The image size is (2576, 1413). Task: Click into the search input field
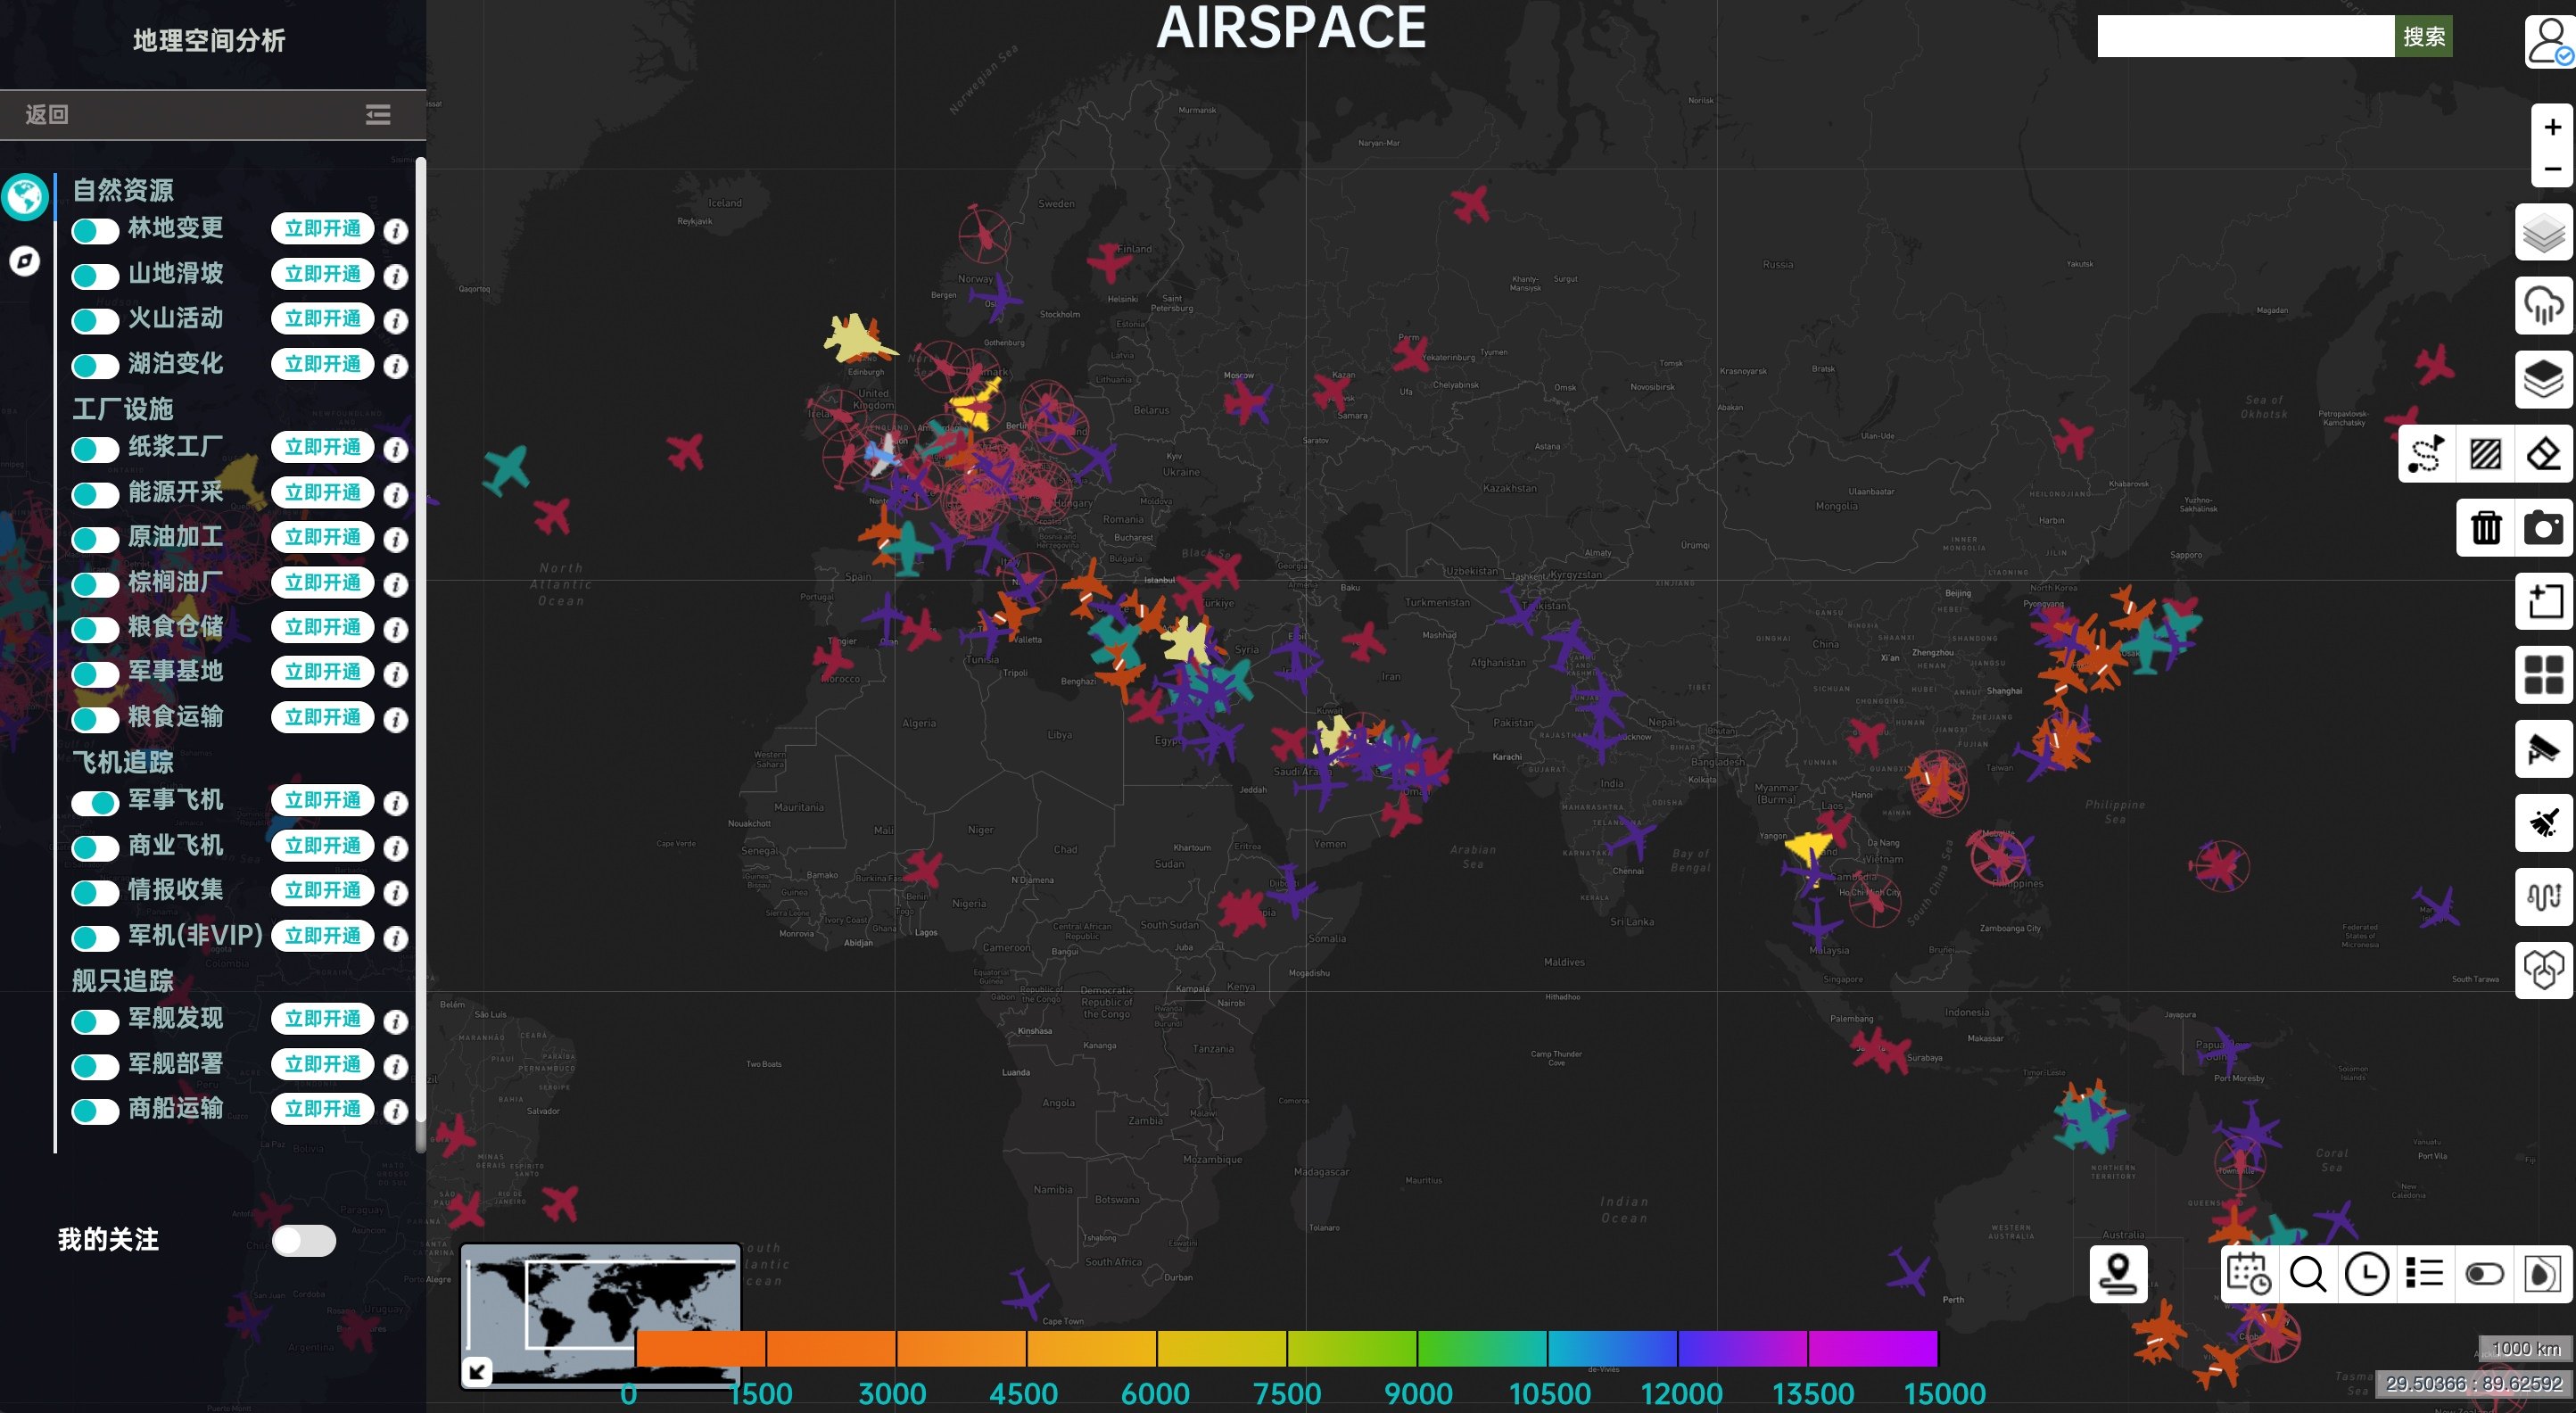[x=2245, y=37]
